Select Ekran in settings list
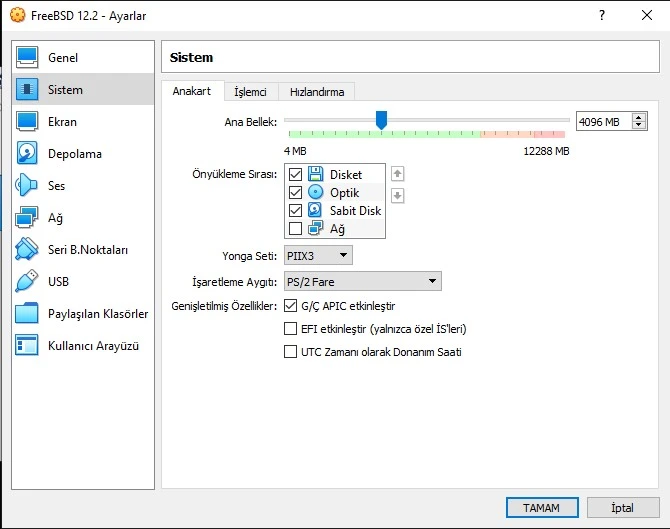 [x=83, y=121]
